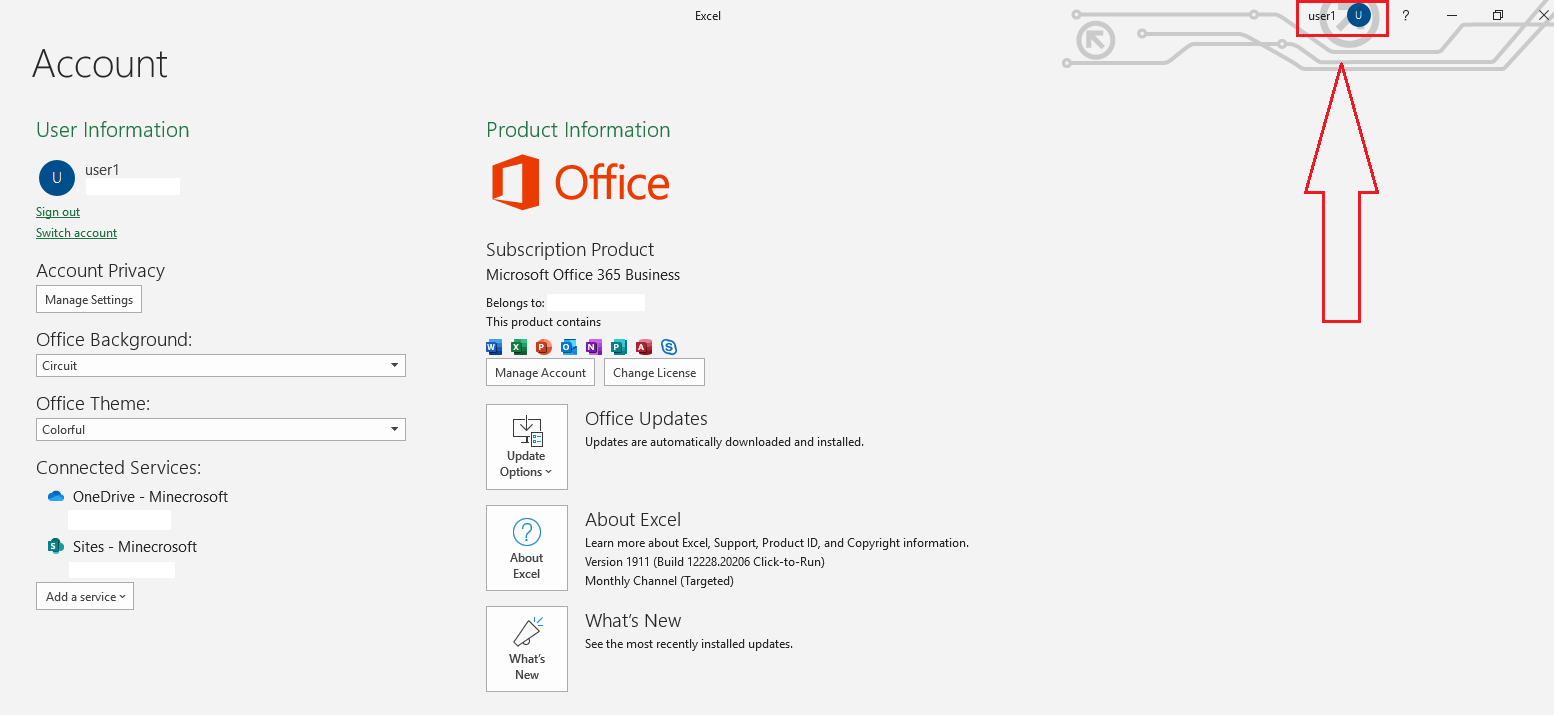This screenshot has height=715, width=1554.
Task: Click the Help question mark icon
Action: tap(1405, 16)
